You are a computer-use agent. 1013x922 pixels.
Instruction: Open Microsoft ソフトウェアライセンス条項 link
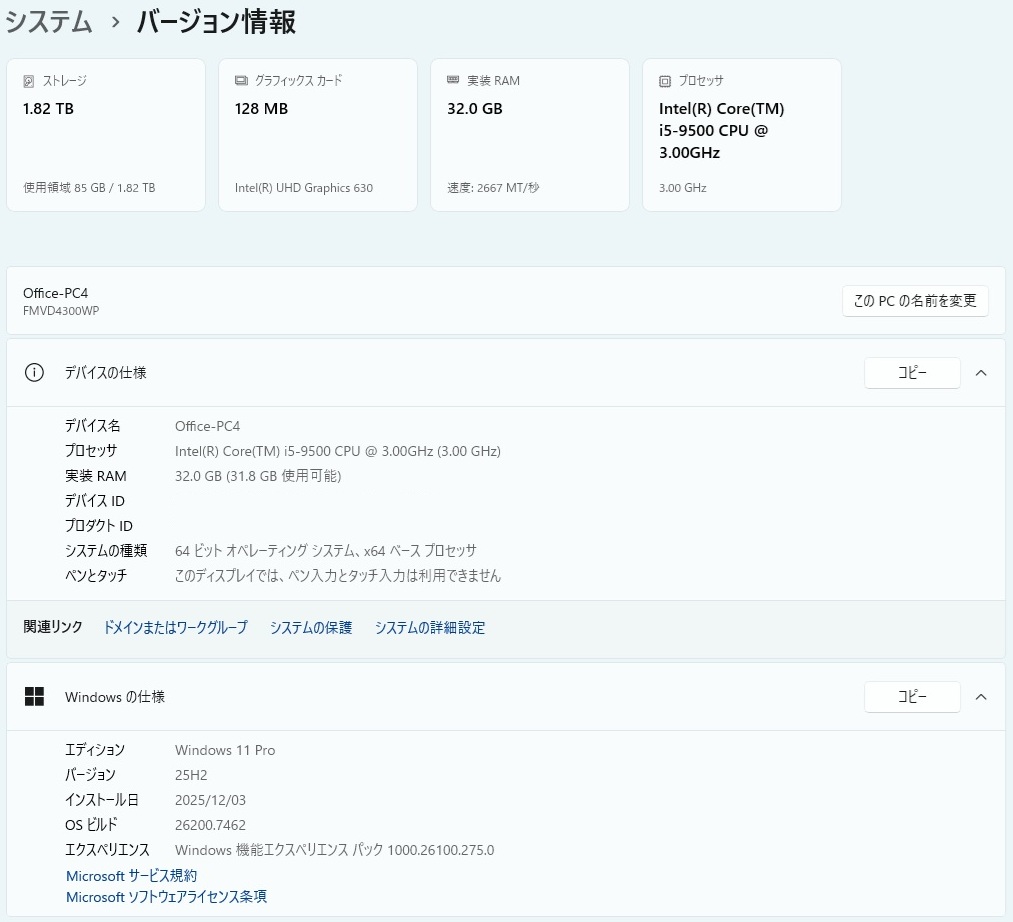pos(166,897)
